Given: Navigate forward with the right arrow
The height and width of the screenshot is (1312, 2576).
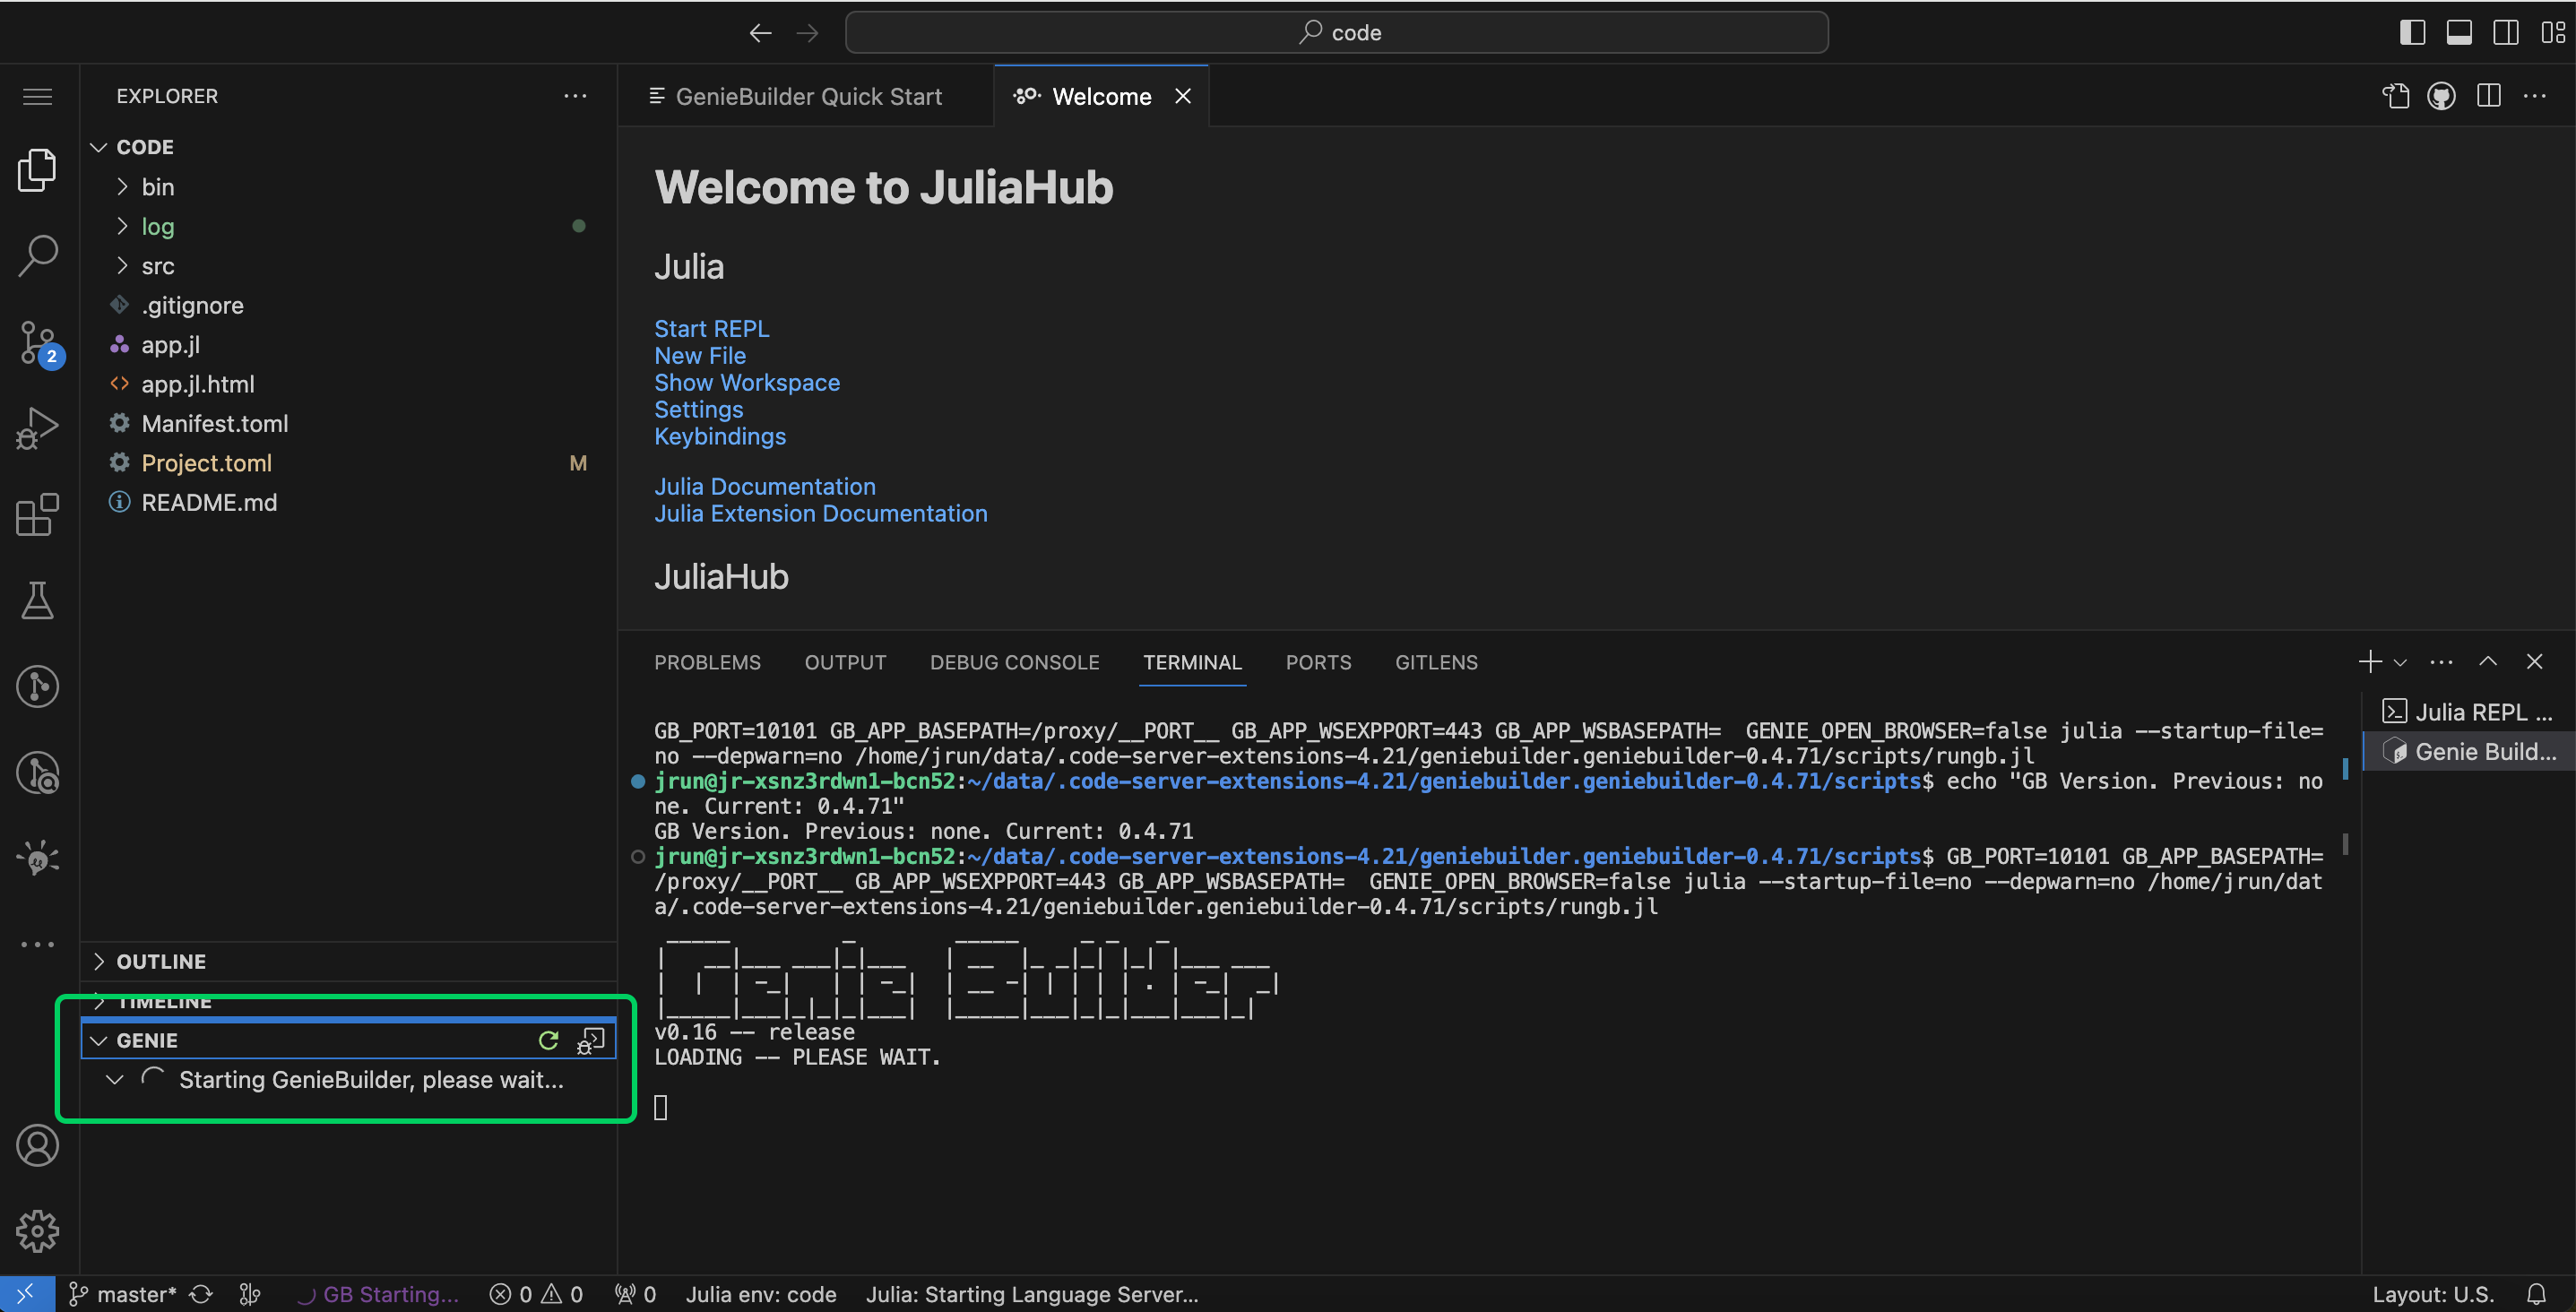Looking at the screenshot, I should pyautogui.click(x=807, y=33).
